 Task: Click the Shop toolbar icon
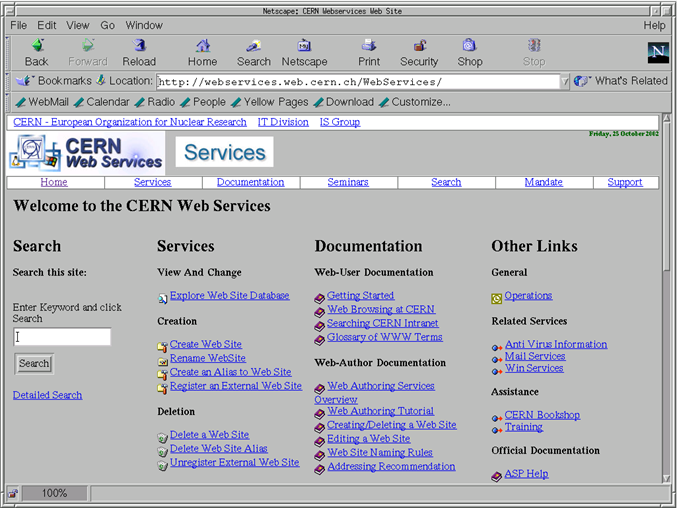coord(469,45)
